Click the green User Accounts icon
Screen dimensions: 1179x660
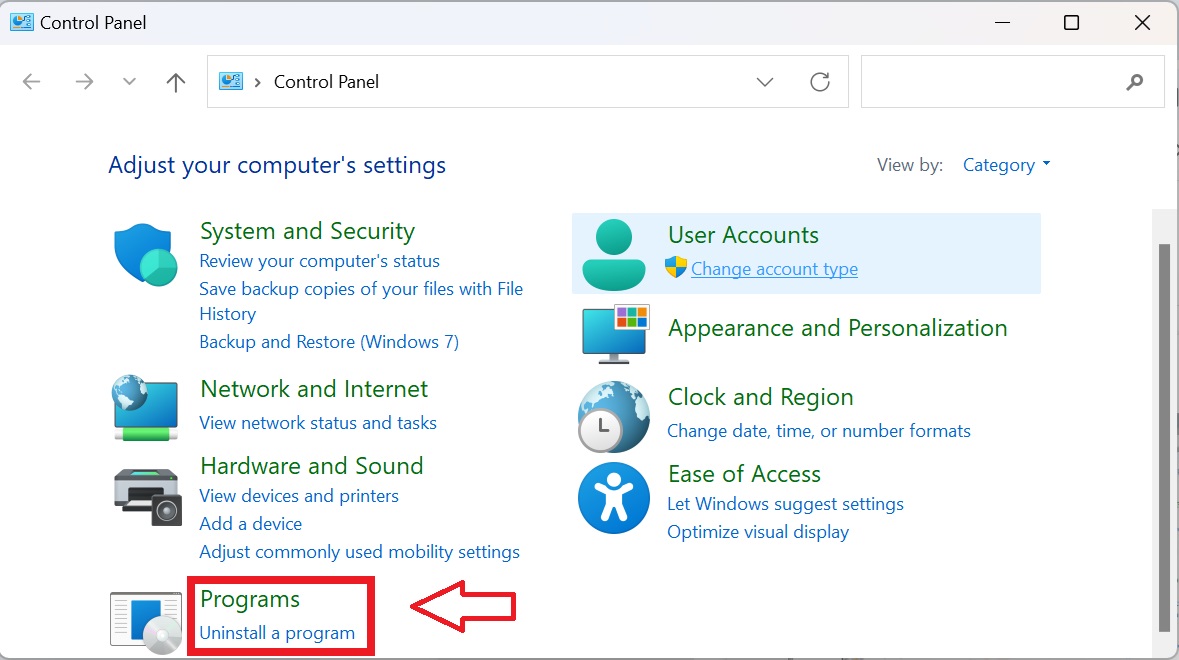(613, 252)
